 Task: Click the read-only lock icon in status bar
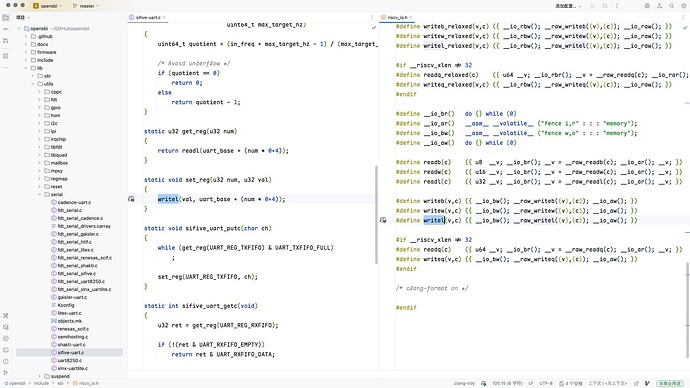(636, 384)
